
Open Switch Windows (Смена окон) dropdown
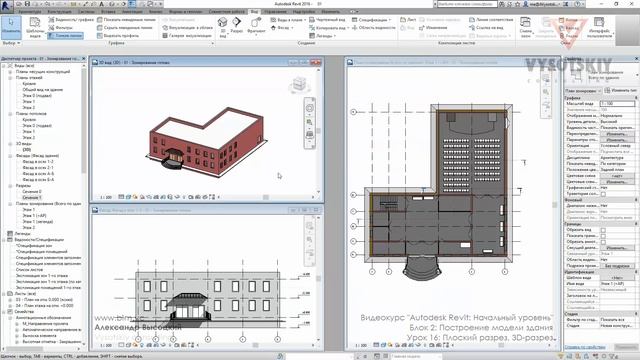pyautogui.click(x=526, y=28)
